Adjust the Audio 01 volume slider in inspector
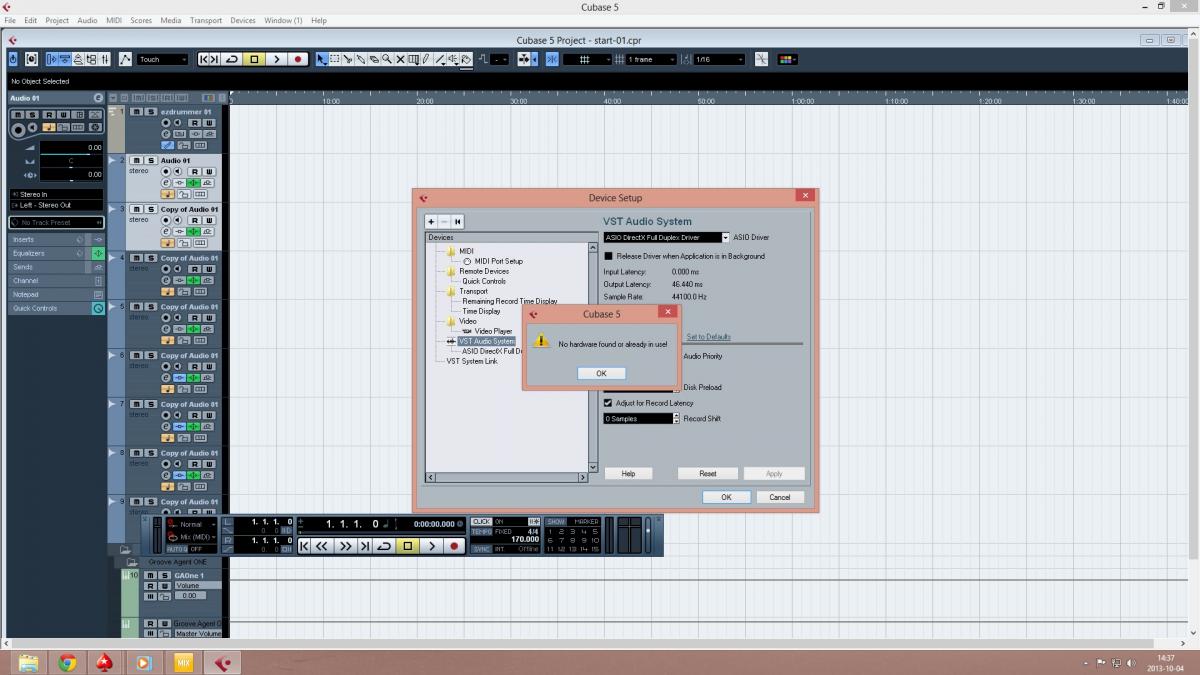 70,147
